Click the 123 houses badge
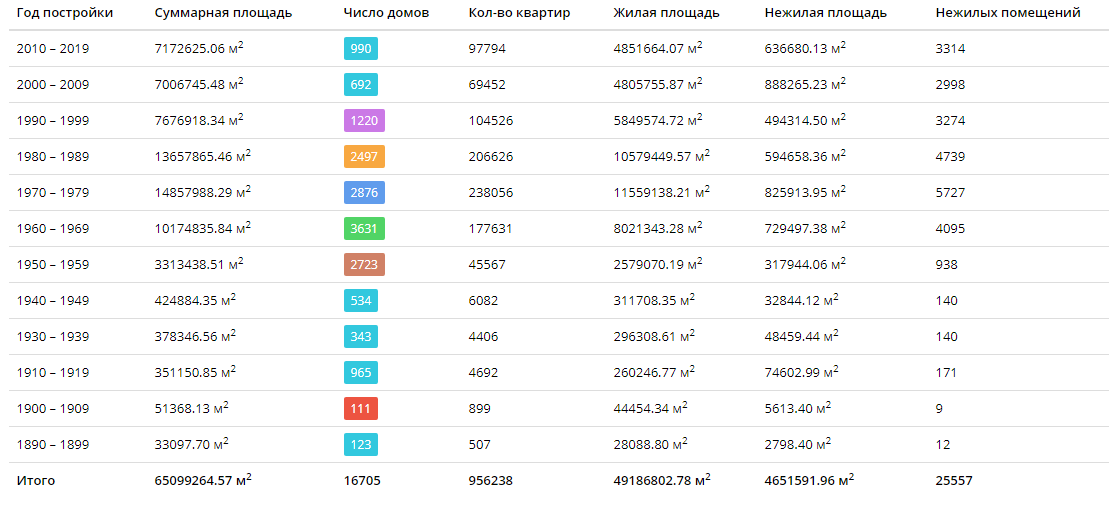The image size is (1109, 514). click(x=361, y=445)
